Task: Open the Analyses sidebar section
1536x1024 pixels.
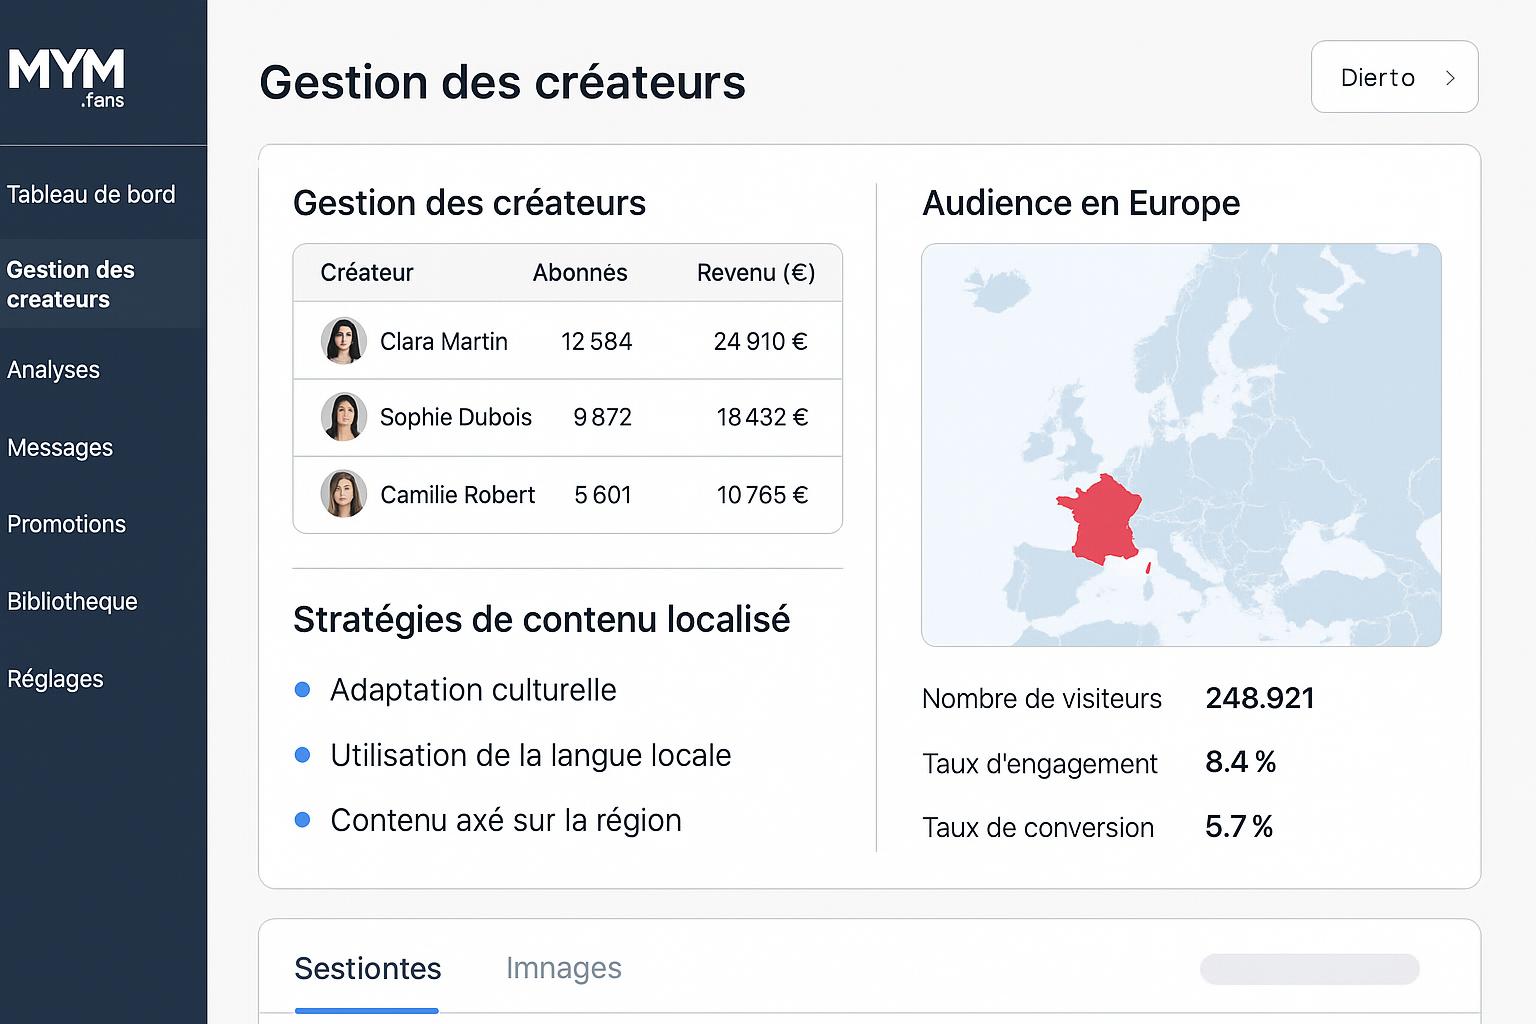Action: click(54, 369)
